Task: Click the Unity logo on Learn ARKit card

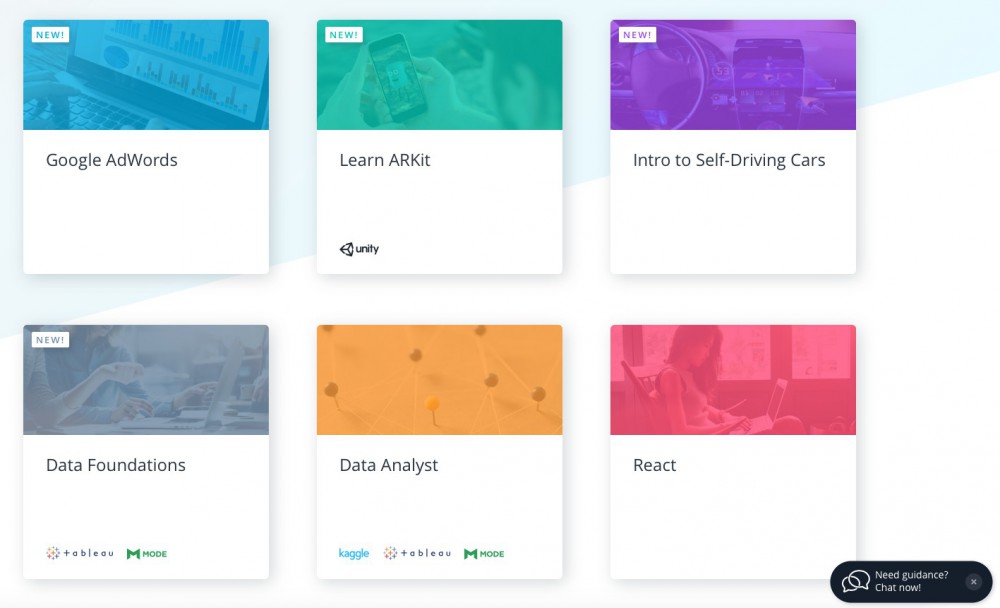Action: click(359, 249)
